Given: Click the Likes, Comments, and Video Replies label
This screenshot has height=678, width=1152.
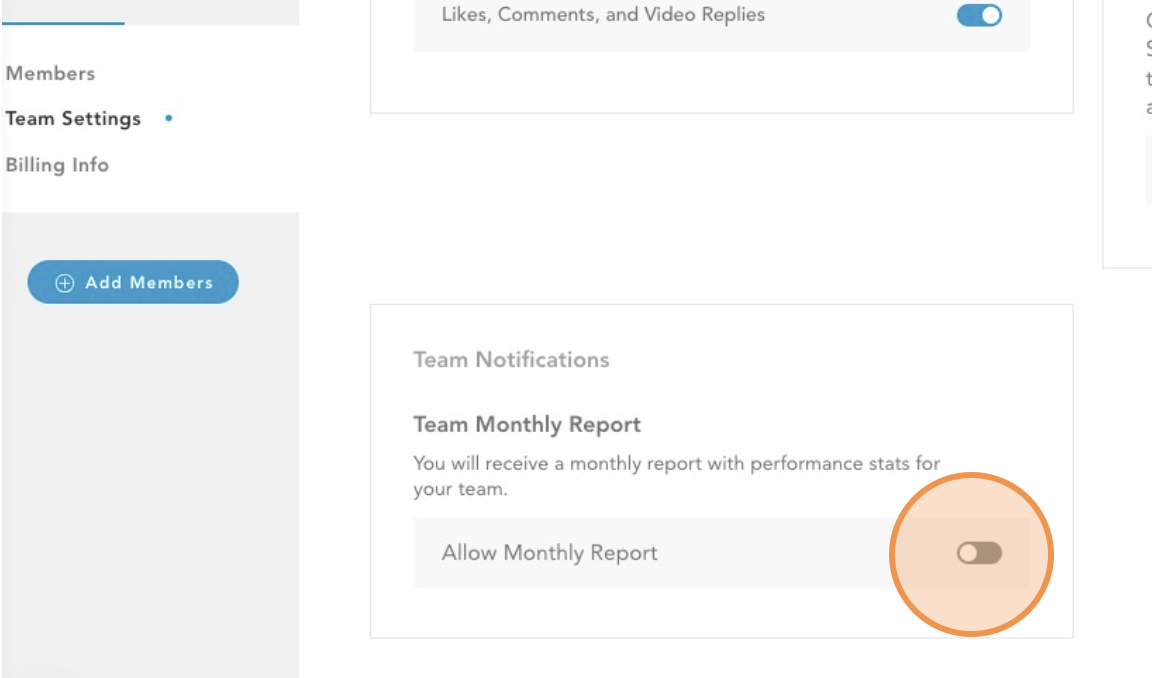Looking at the screenshot, I should click(x=603, y=15).
